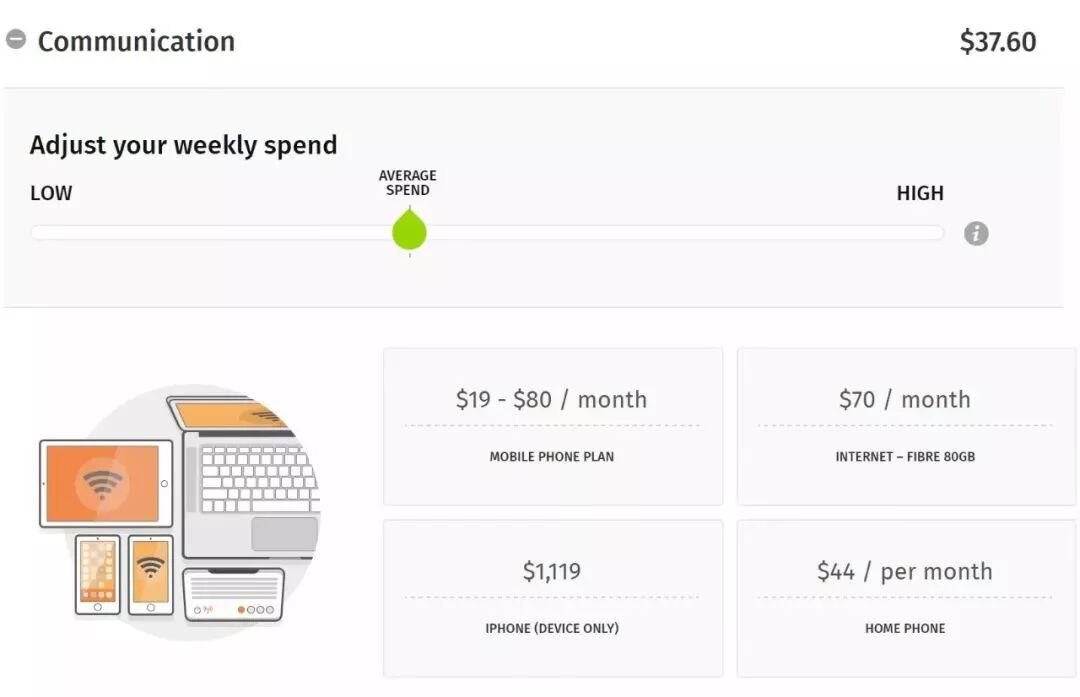Click the laptop keyboard illustration

(x=258, y=478)
